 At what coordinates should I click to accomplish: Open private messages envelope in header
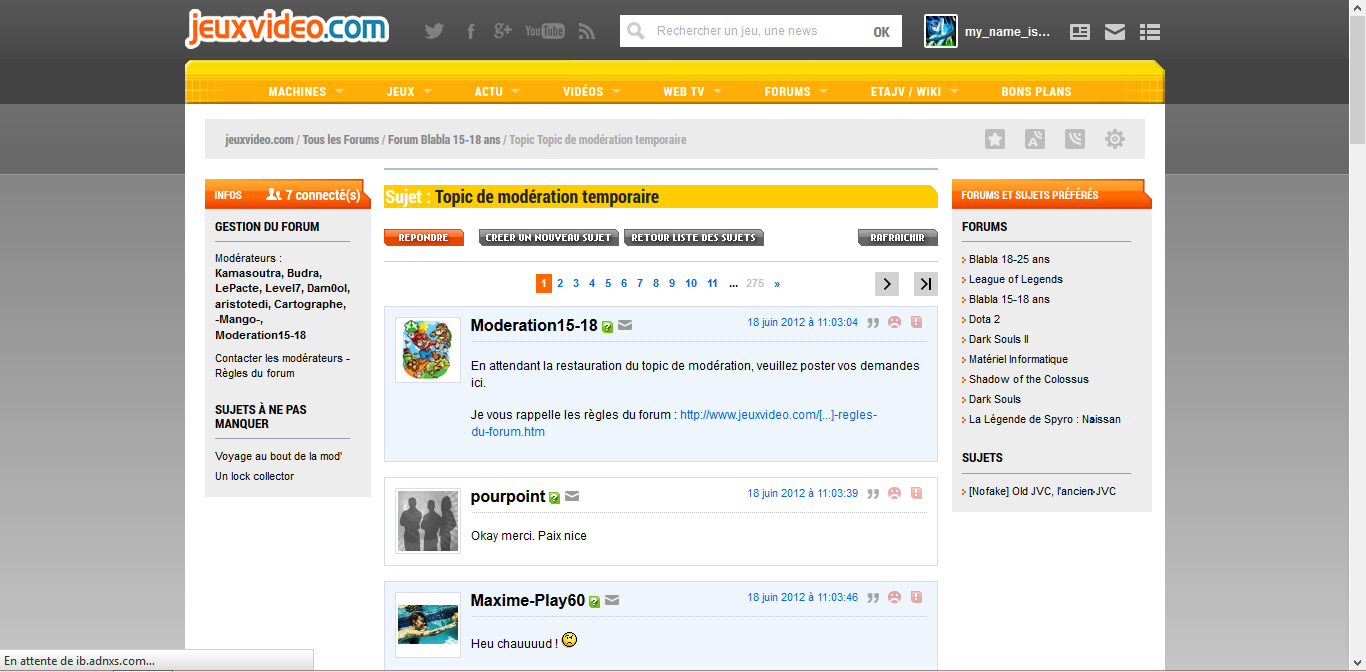[1115, 32]
